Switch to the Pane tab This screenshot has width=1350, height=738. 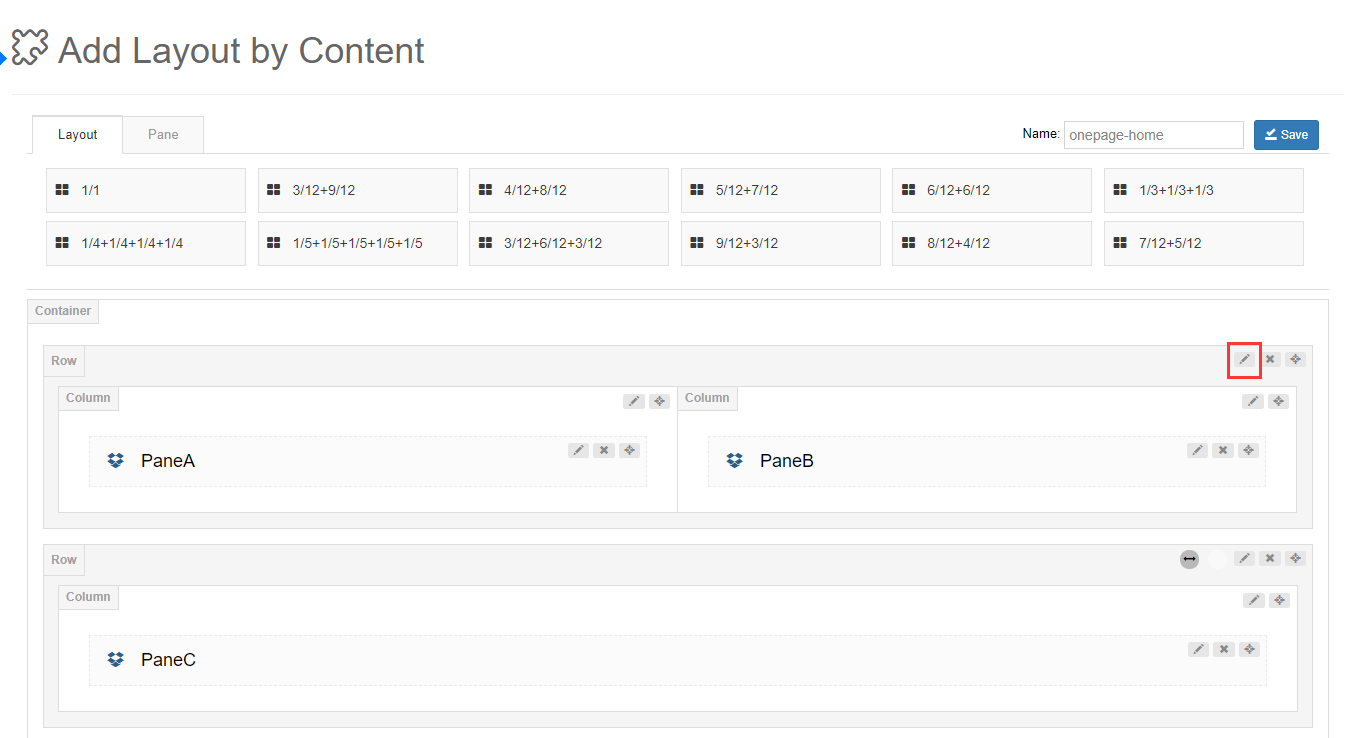click(x=163, y=135)
